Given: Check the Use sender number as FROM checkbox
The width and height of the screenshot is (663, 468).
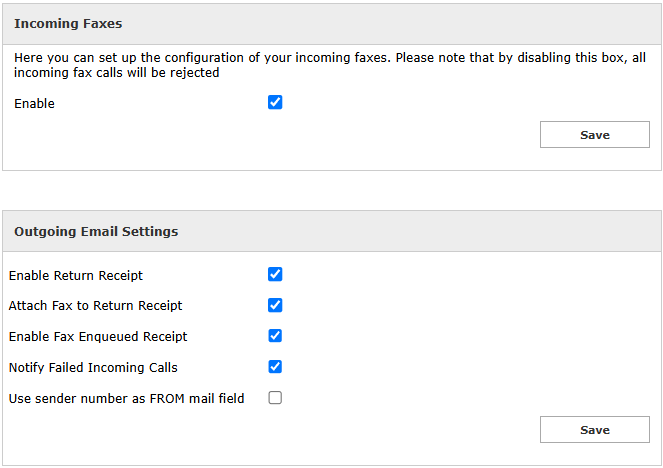Looking at the screenshot, I should coord(275,398).
